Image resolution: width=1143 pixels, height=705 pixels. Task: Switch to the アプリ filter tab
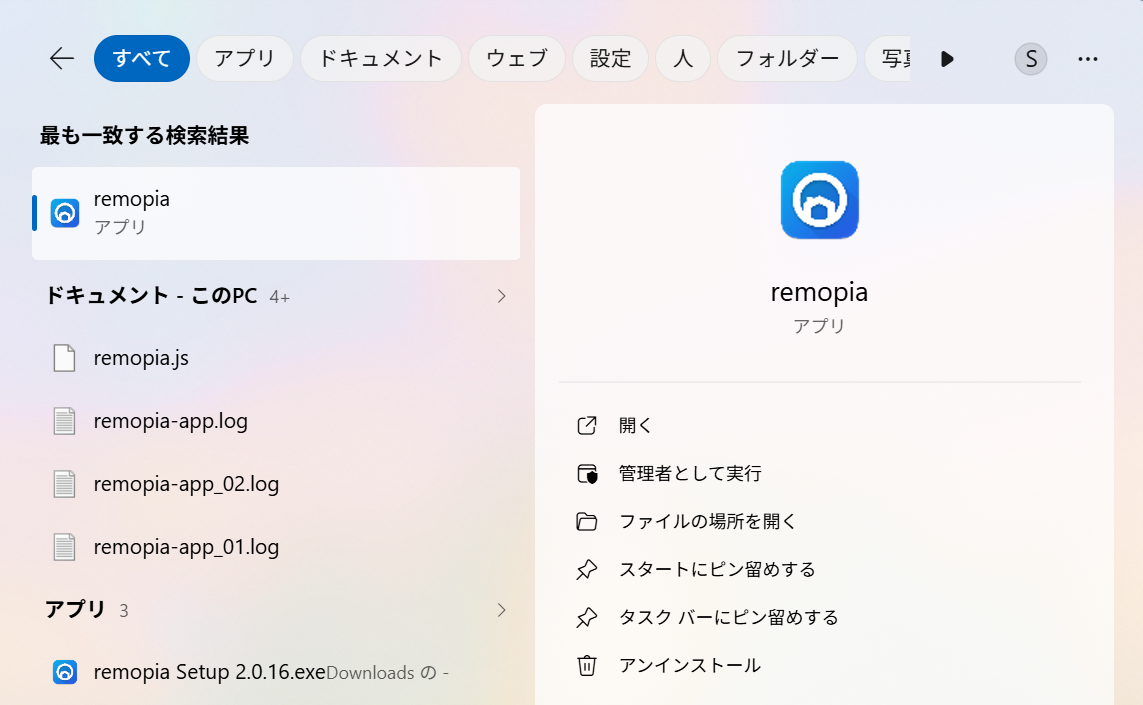click(x=244, y=58)
